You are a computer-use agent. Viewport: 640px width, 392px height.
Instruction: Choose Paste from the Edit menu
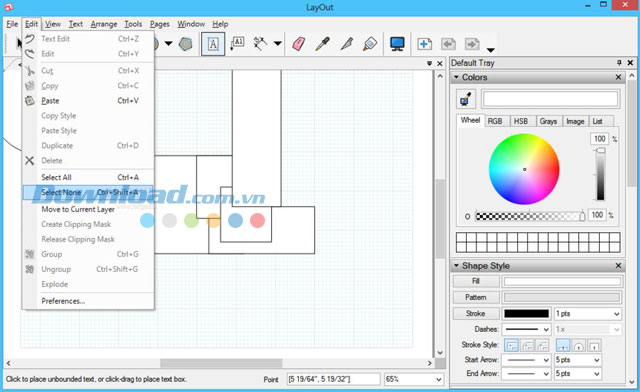pyautogui.click(x=89, y=101)
